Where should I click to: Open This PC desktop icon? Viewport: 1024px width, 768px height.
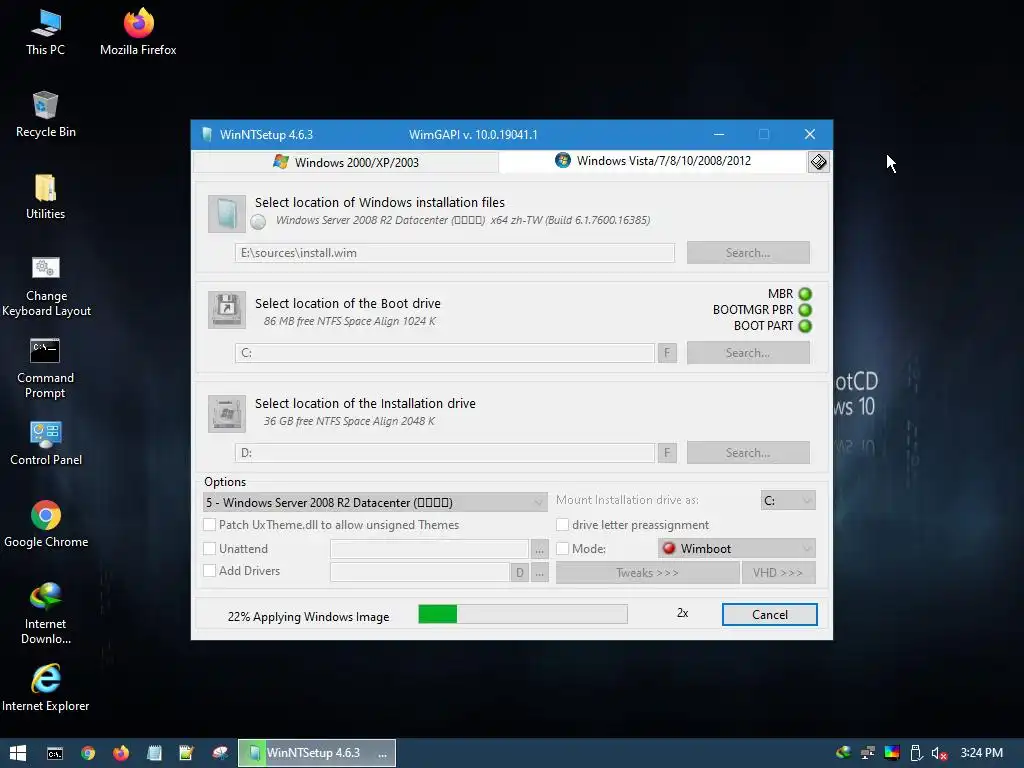coord(45,33)
